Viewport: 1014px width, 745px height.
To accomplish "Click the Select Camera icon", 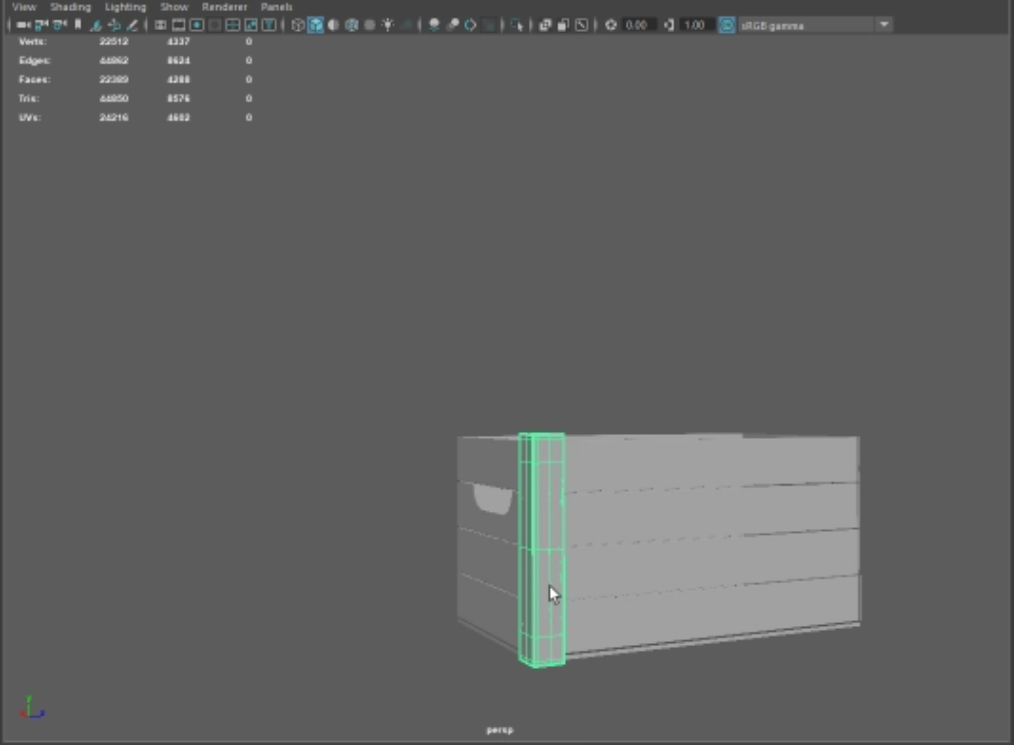I will 23,25.
